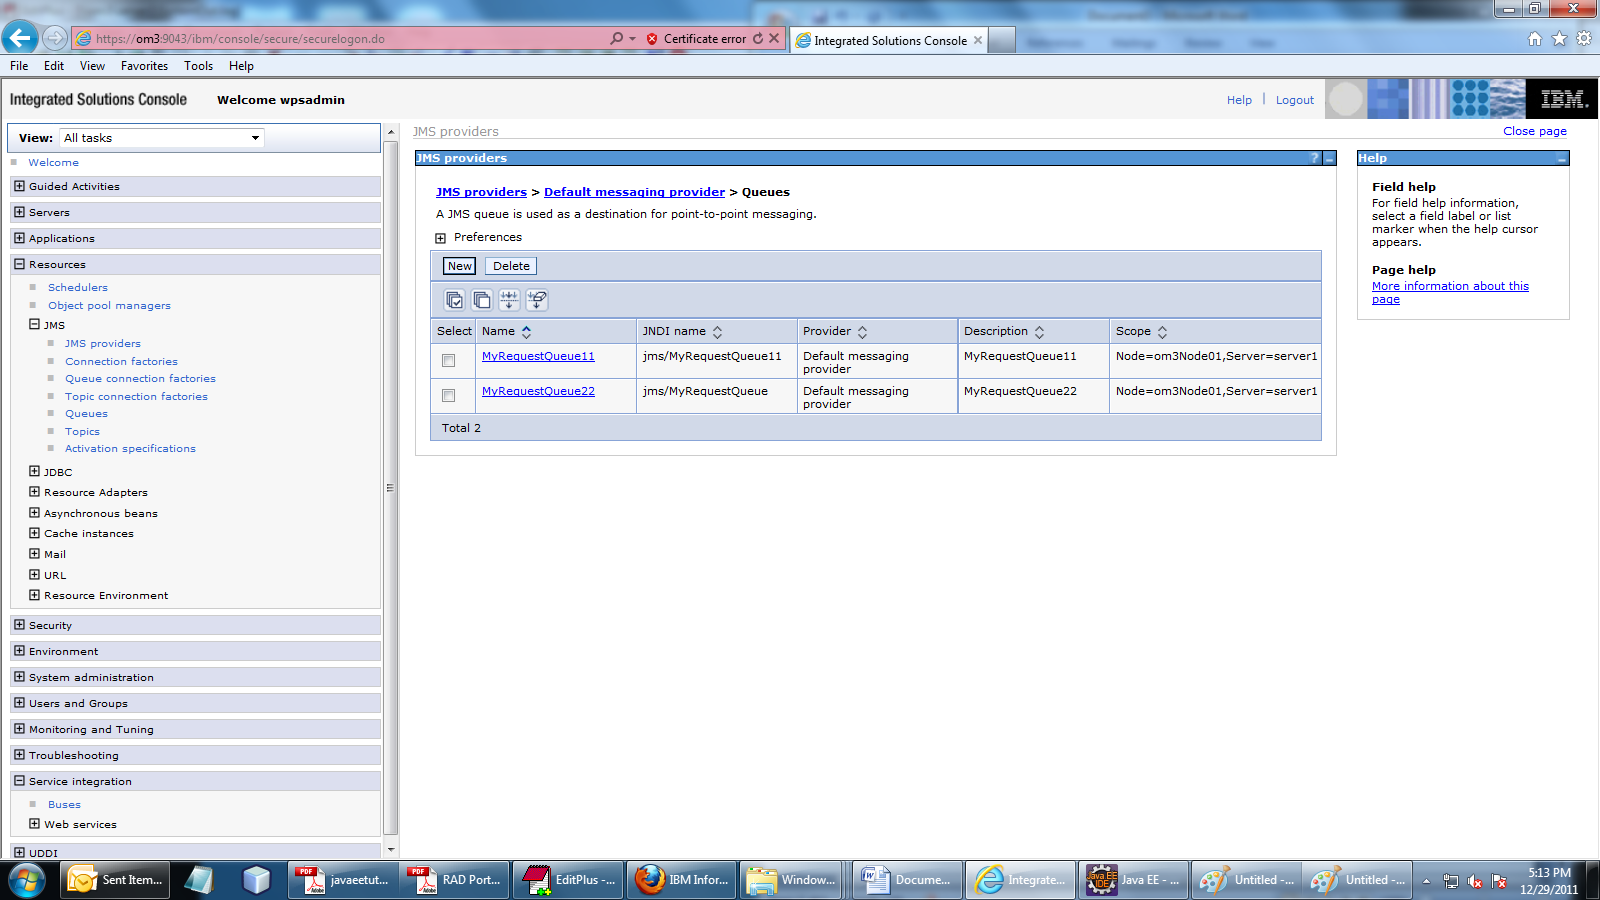The width and height of the screenshot is (1600, 900).
Task: Open Firefox IBM Infor taskbar item
Action: [x=683, y=880]
